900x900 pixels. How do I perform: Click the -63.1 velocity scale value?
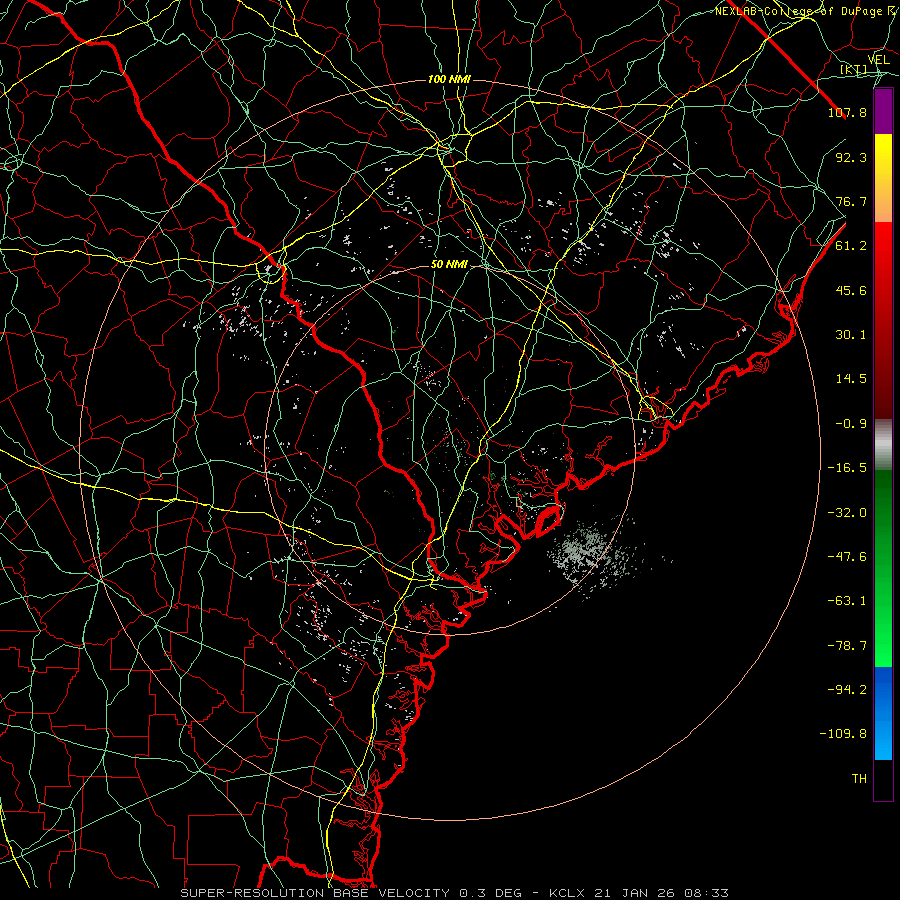coord(847,601)
